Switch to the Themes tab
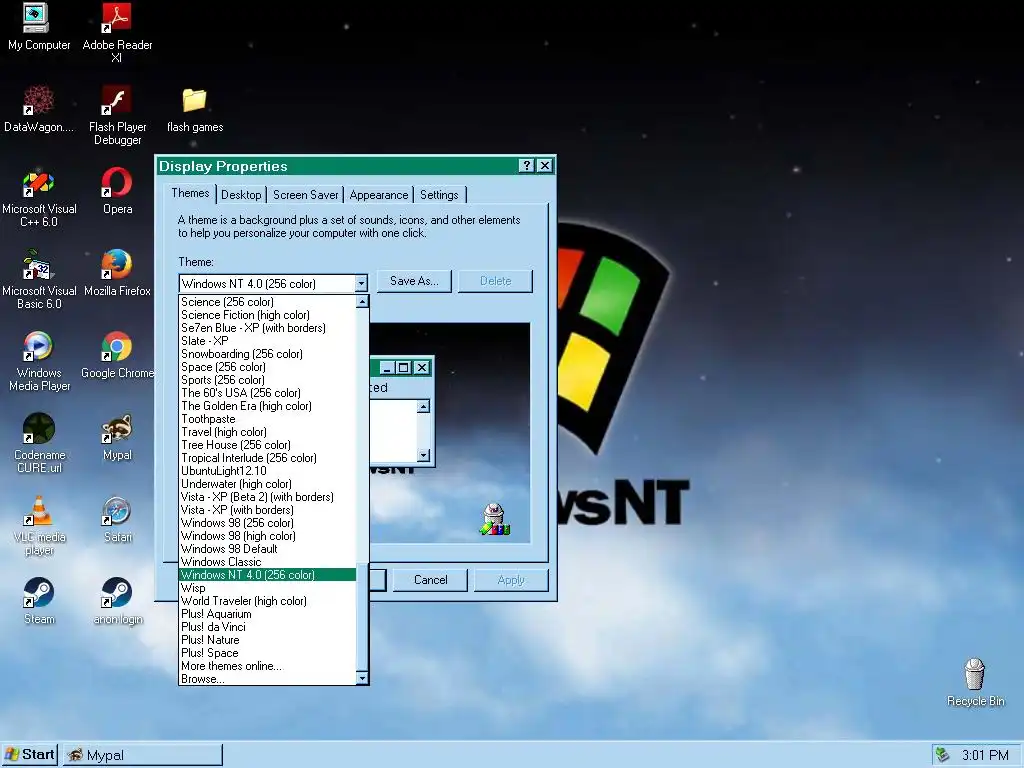This screenshot has height=768, width=1024. 190,193
